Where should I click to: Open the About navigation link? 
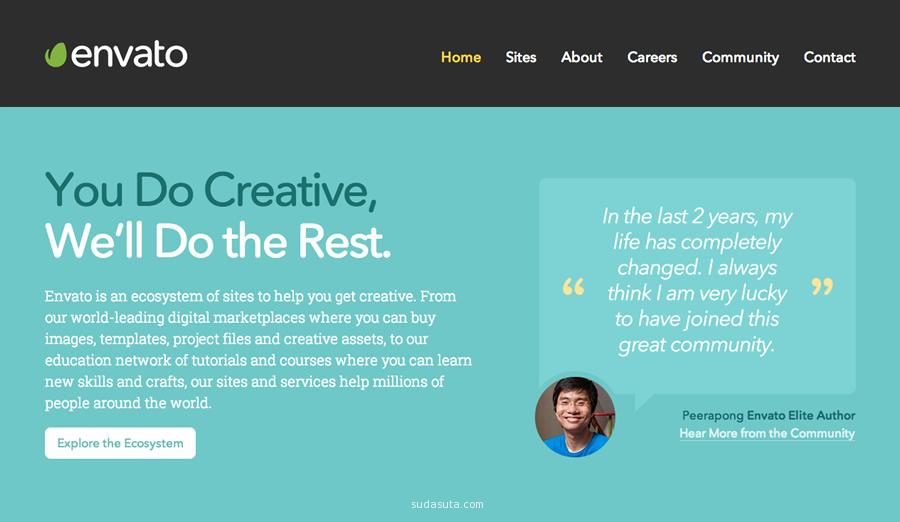pyautogui.click(x=581, y=57)
